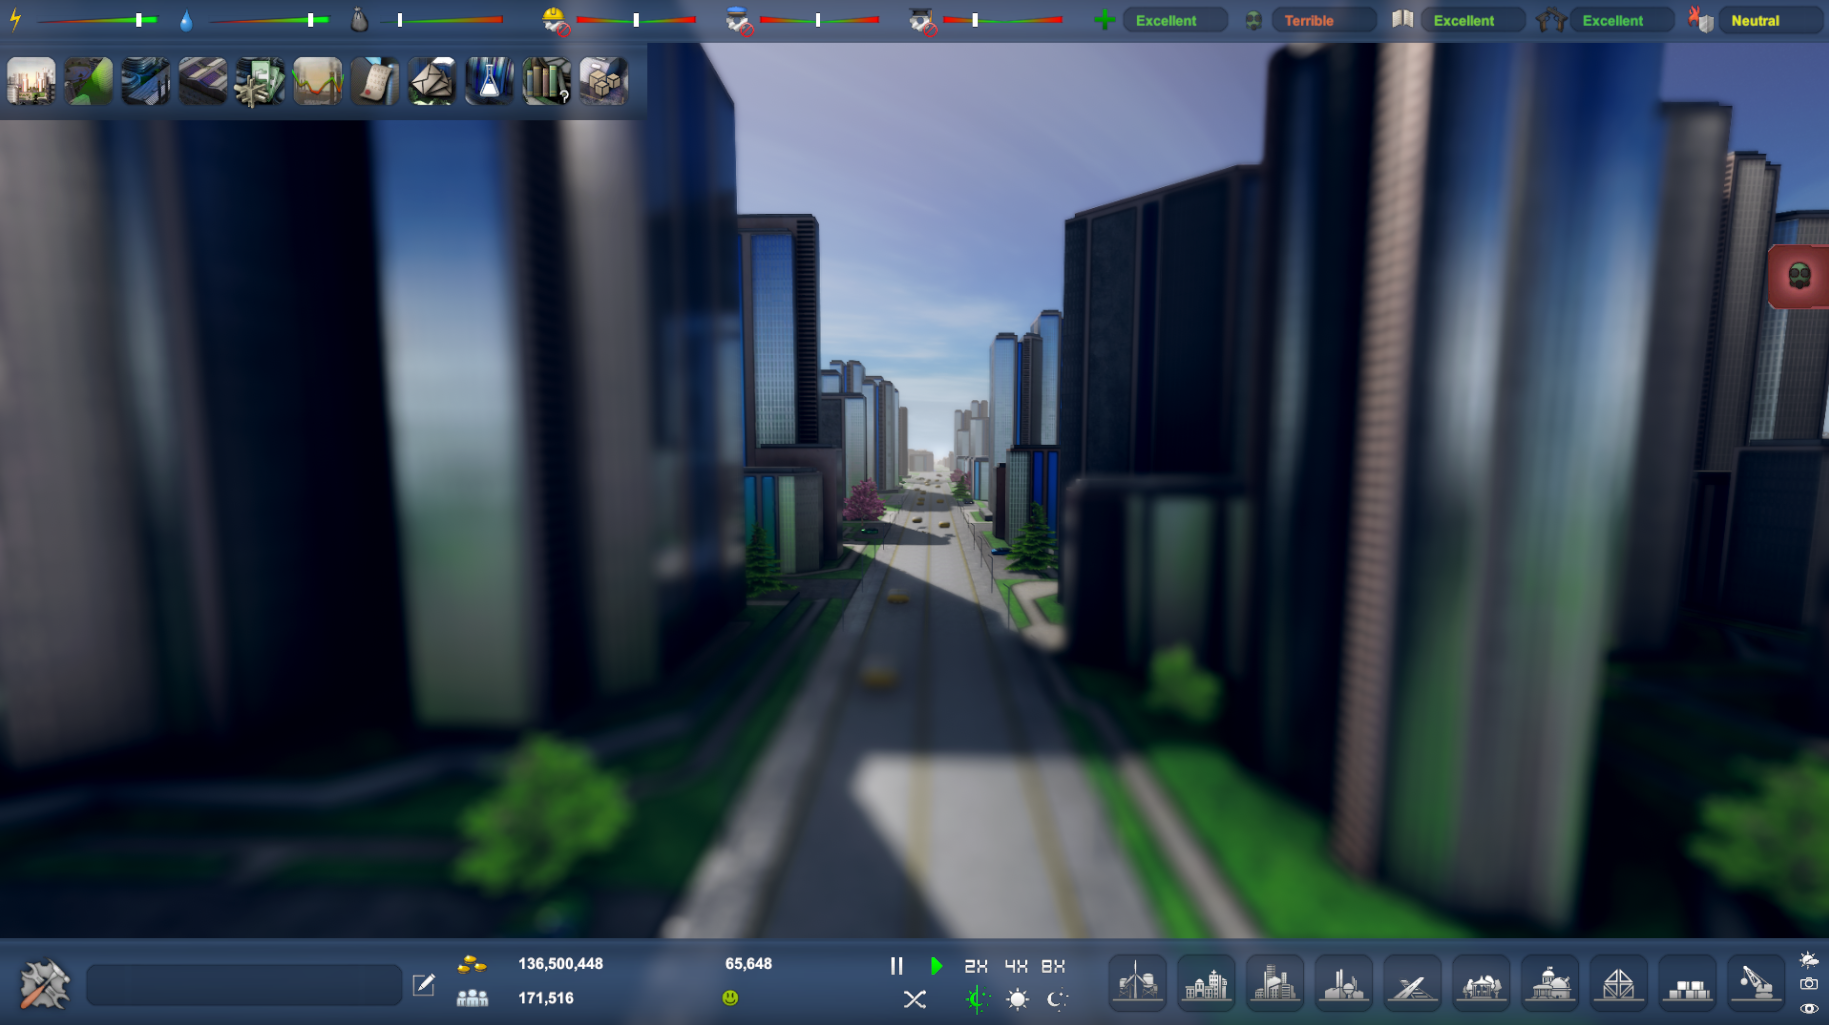Open the purple zoning blocks panel
The height and width of the screenshot is (1025, 1829).
[203, 81]
